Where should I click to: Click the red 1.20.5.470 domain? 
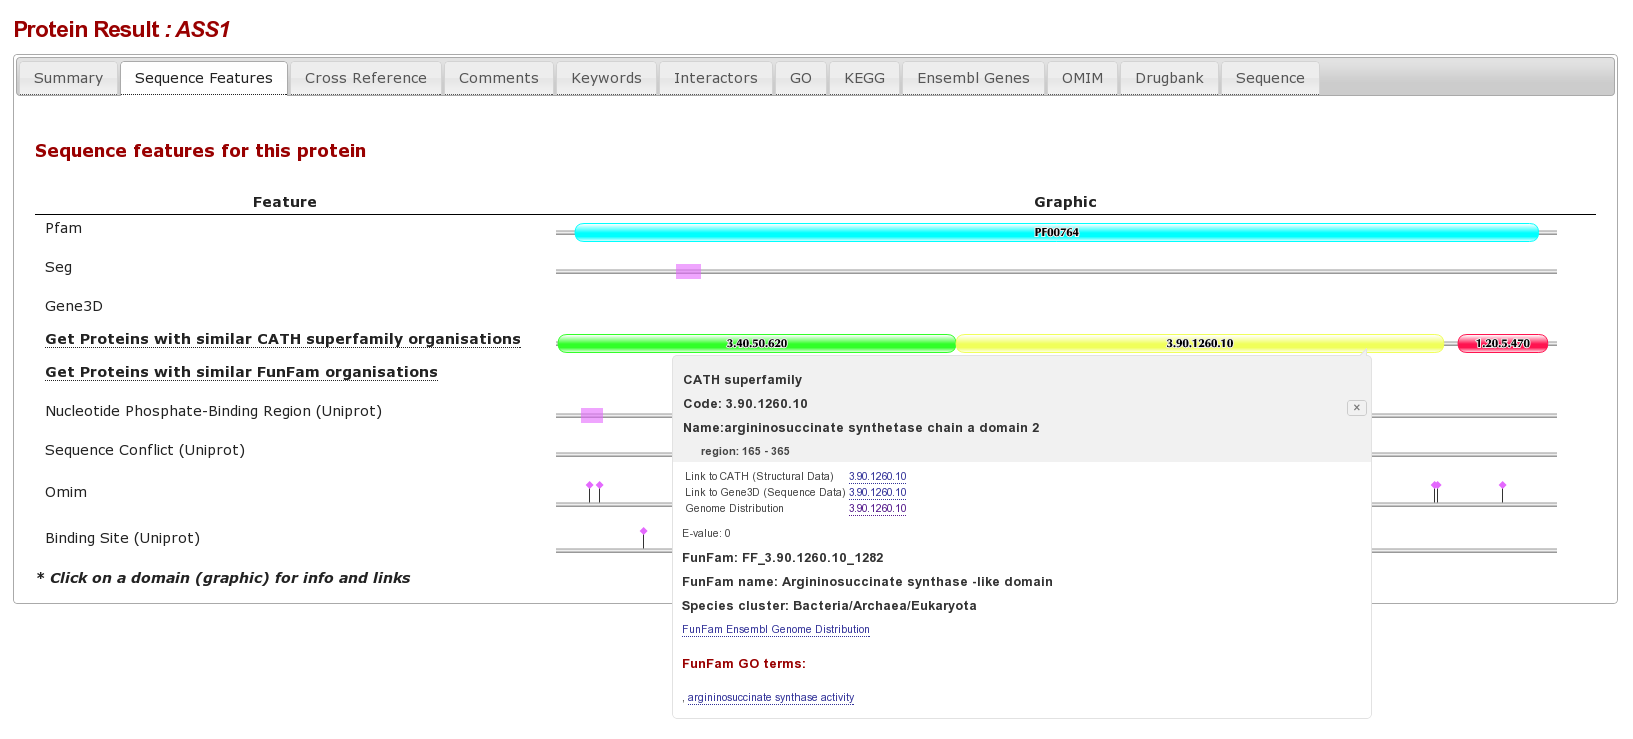1502,344
